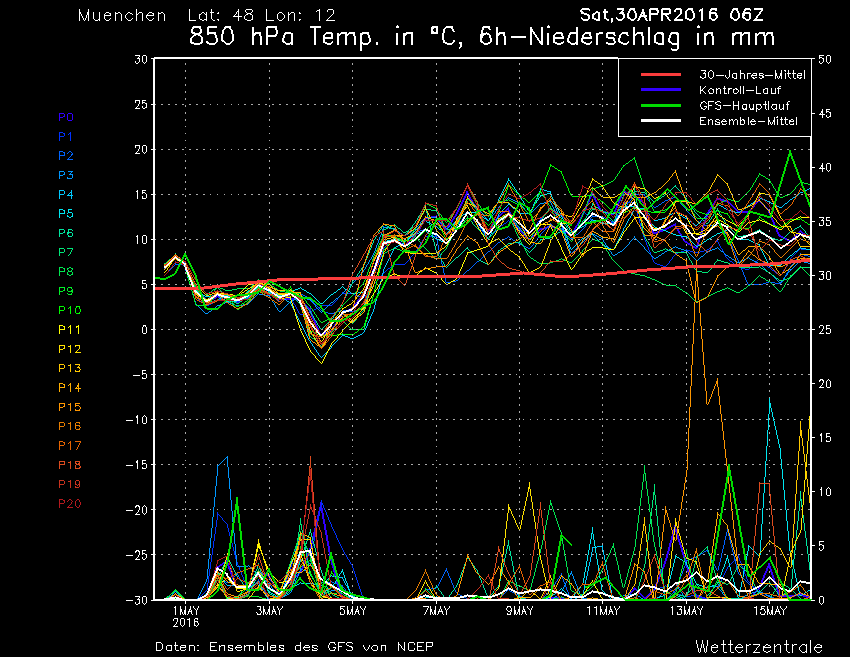Screen dimensions: 850x657
Task: Click the 2016 year label under 1MAY
Action: 186,623
